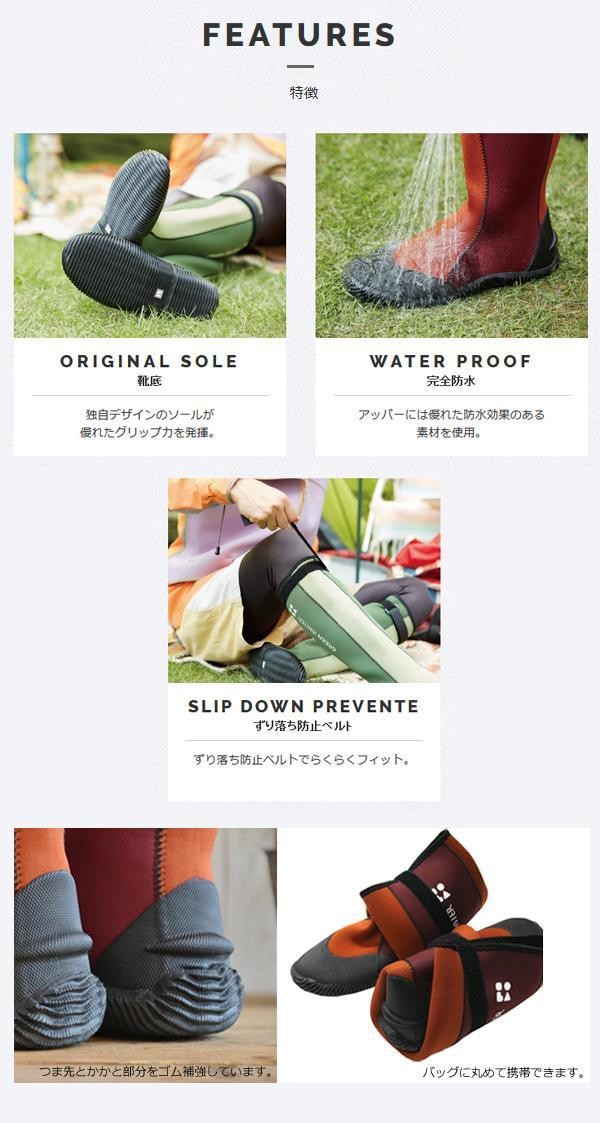This screenshot has height=1123, width=600.
Task: Click the バッグに丸めて携帯できます caption
Action: point(503,1072)
